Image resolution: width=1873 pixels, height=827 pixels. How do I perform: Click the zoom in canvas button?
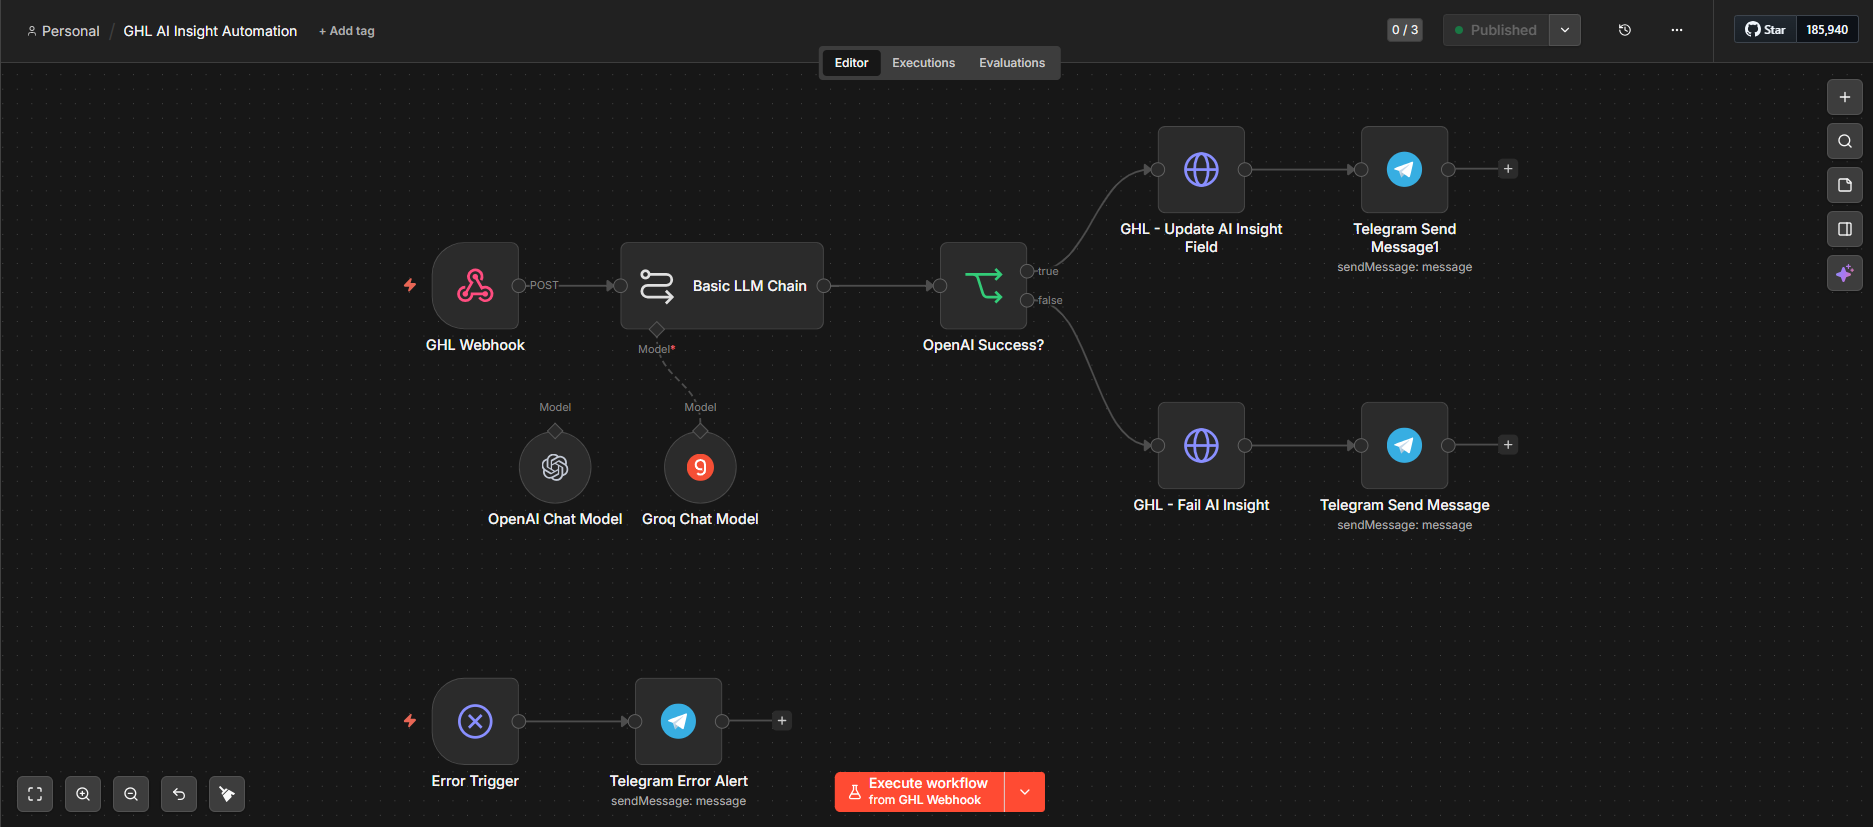(x=83, y=794)
